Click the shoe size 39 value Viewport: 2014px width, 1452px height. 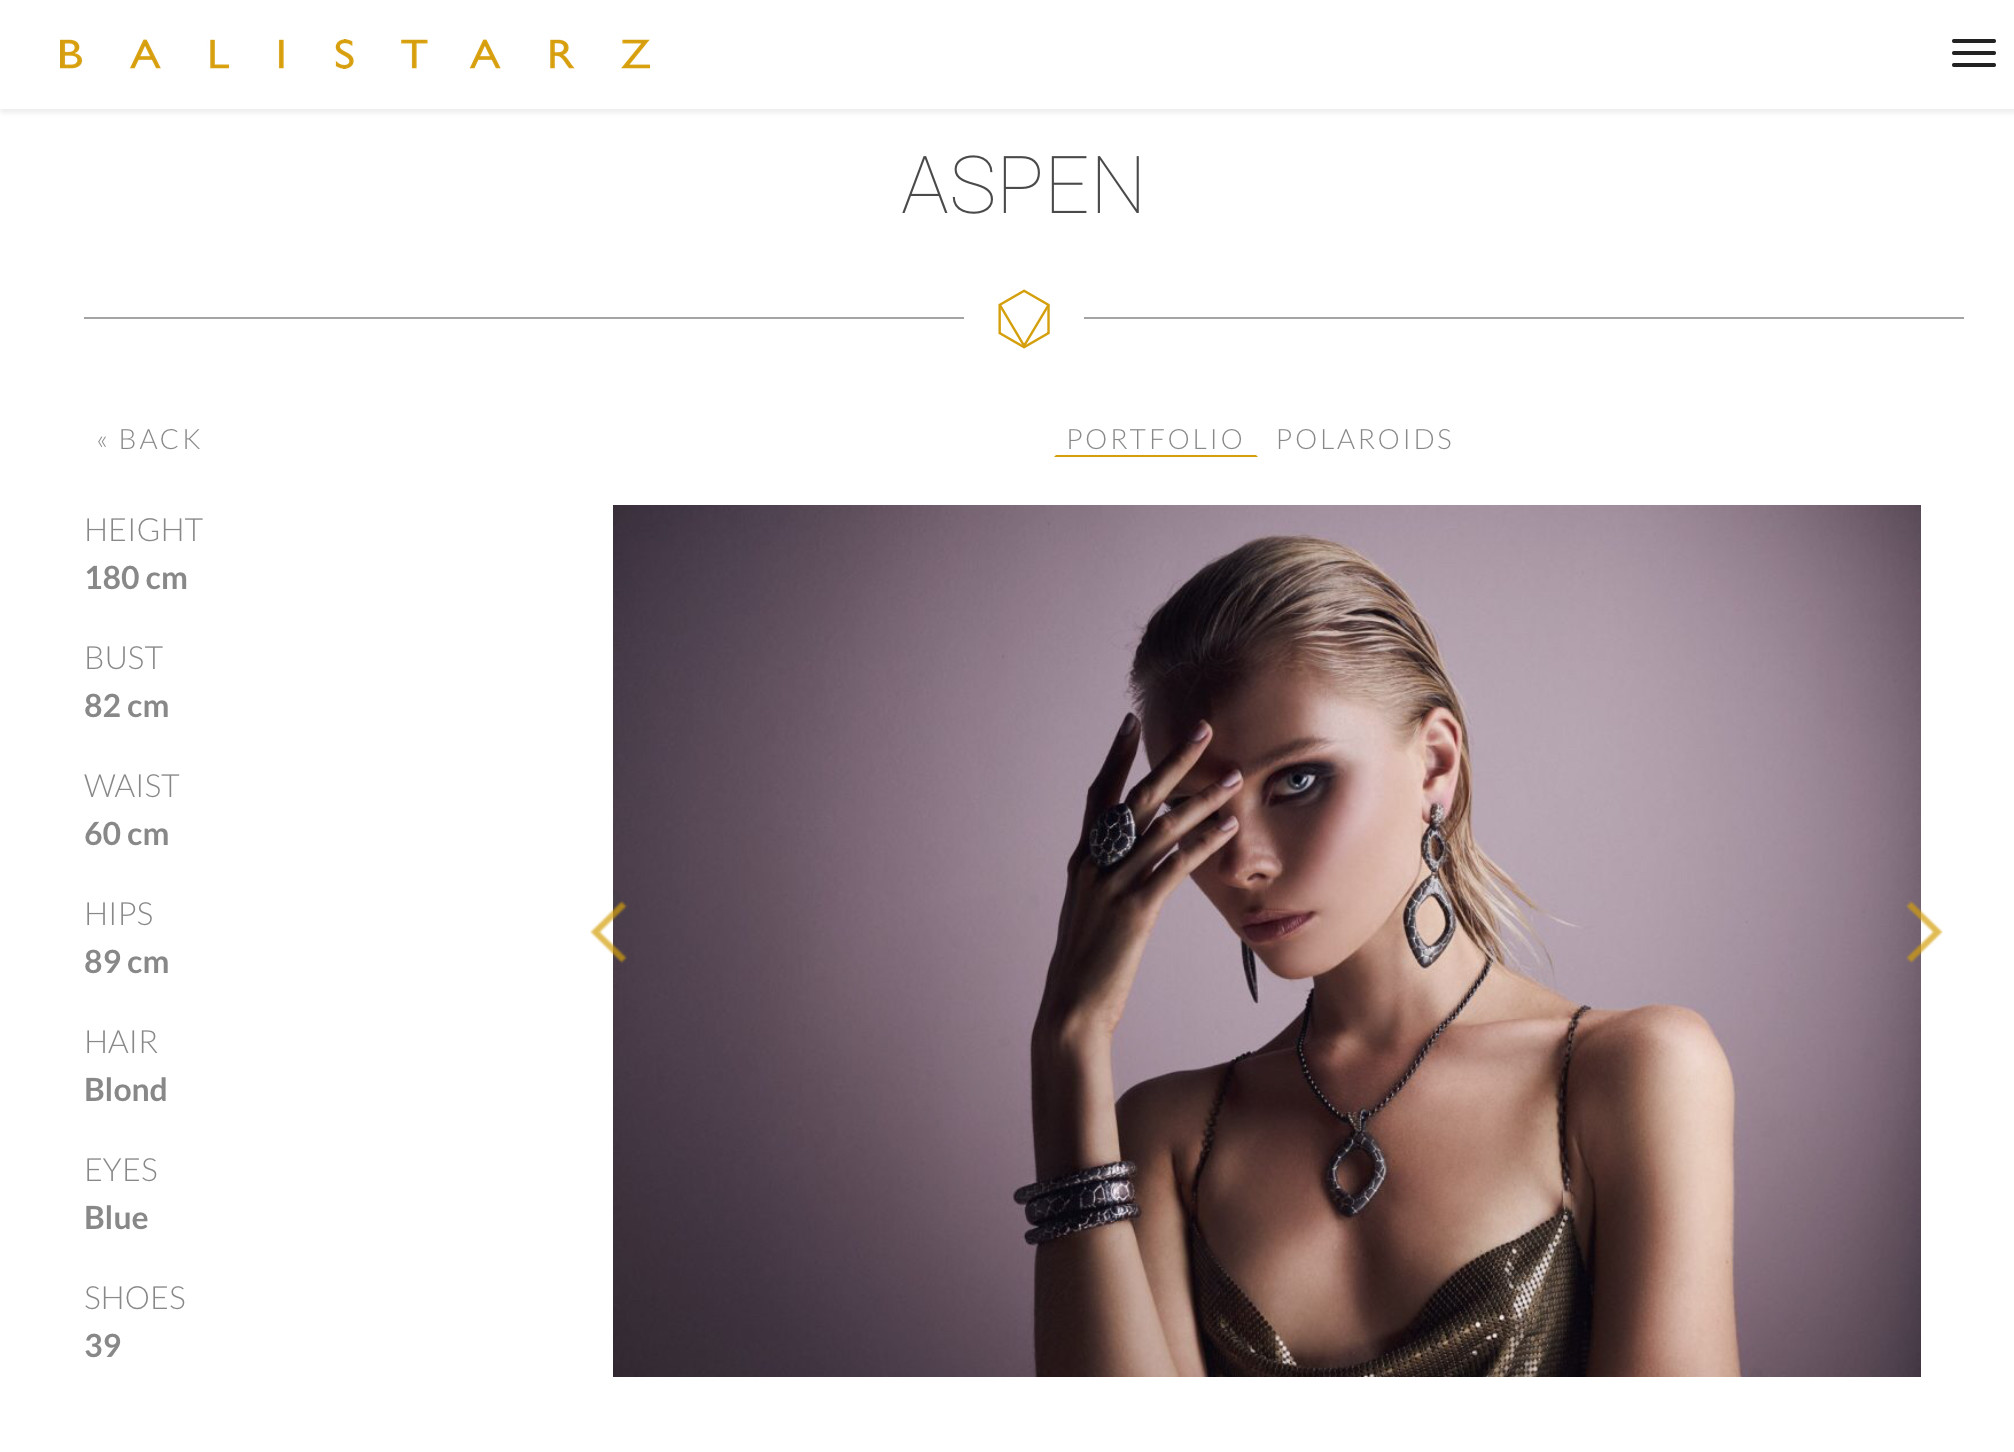[103, 1346]
